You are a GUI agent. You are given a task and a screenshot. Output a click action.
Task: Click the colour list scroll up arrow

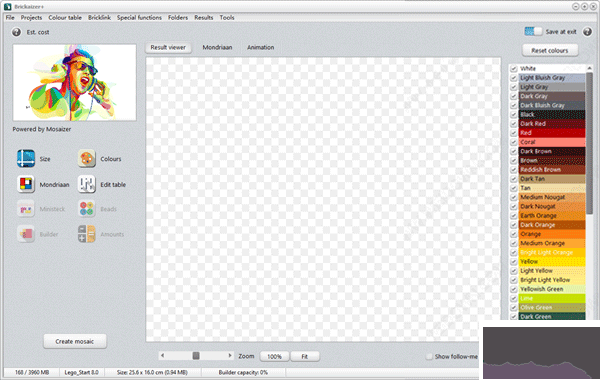tap(589, 68)
